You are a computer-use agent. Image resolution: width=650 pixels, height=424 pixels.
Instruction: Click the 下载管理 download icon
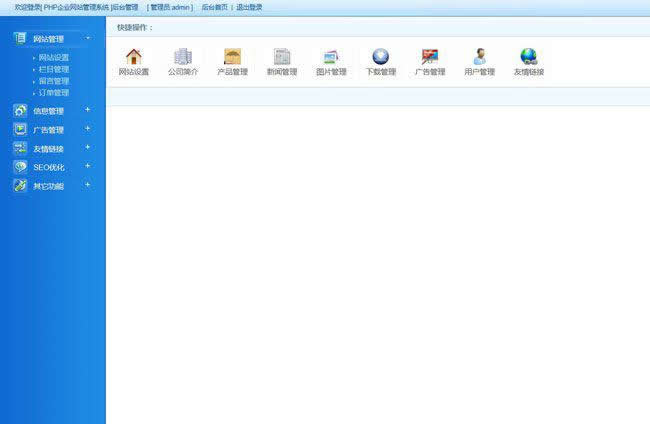tap(380, 57)
